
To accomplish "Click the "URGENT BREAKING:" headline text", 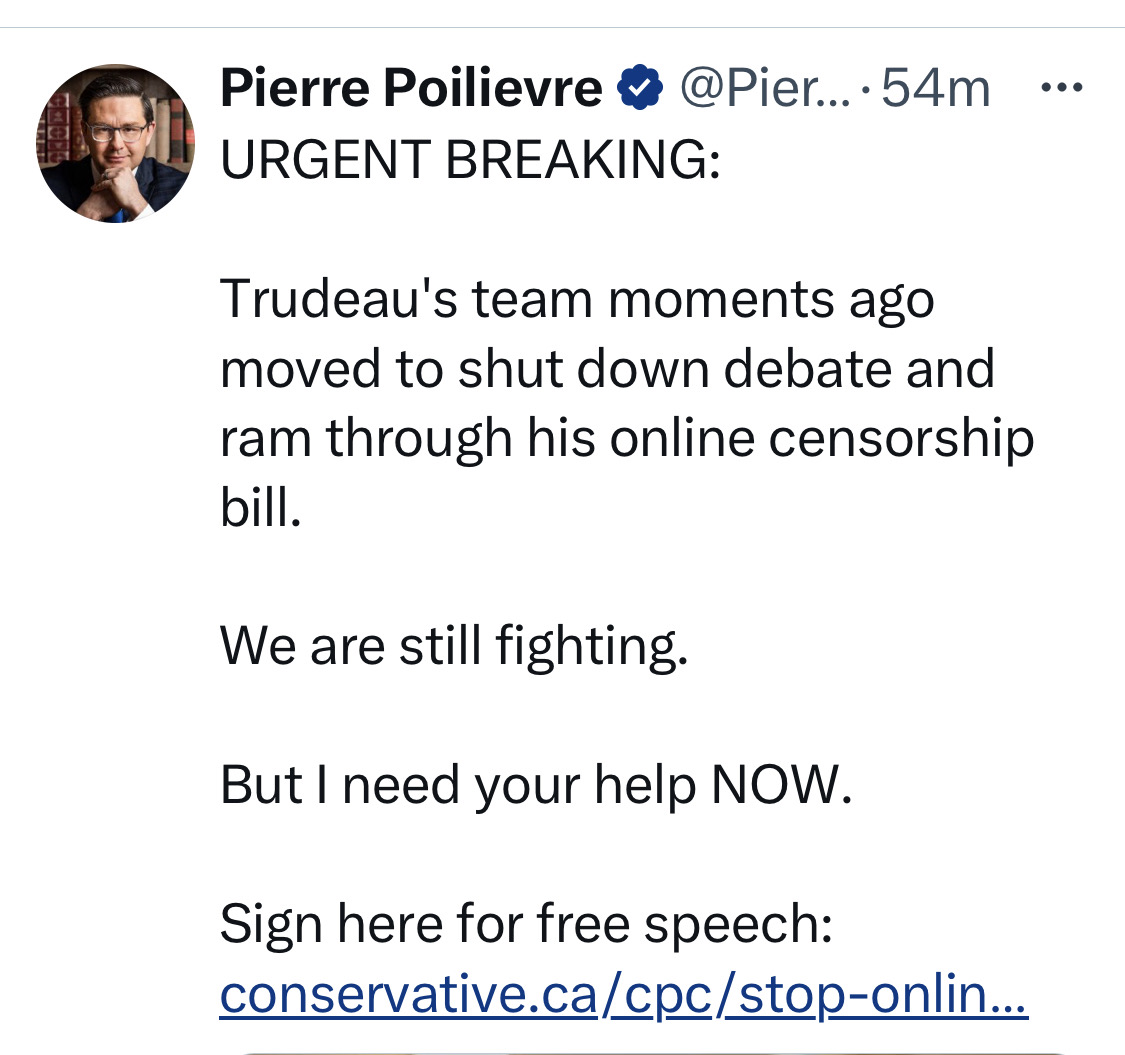I will point(471,159).
